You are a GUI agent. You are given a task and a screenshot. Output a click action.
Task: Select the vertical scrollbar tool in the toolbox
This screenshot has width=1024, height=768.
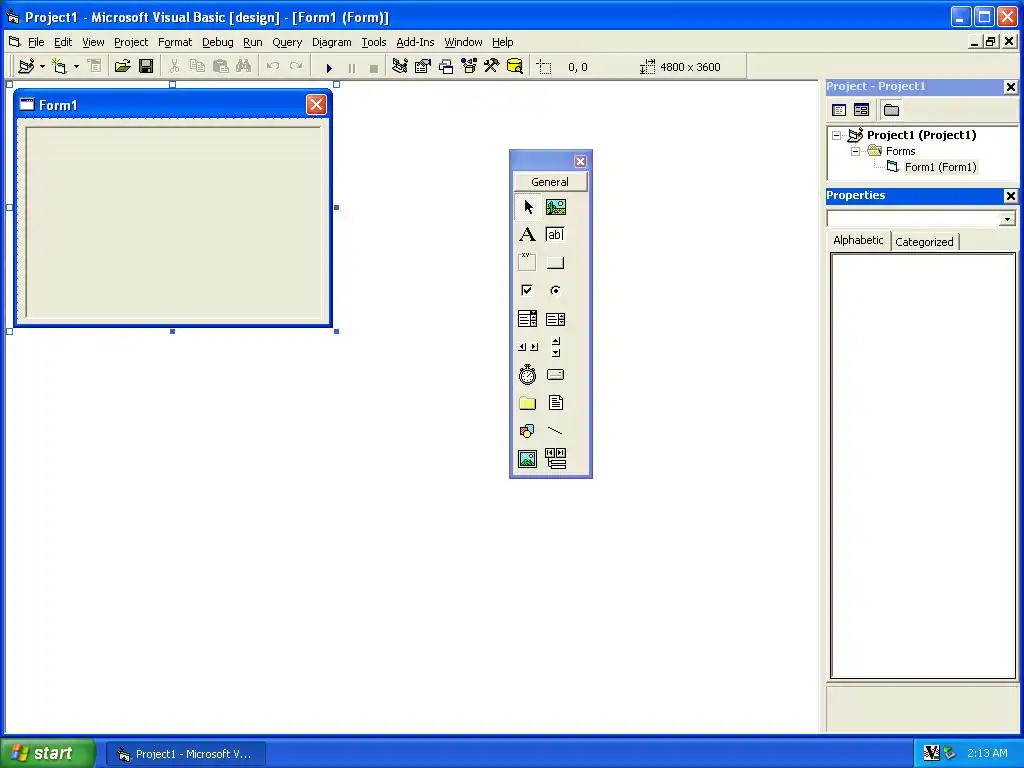[x=556, y=347]
